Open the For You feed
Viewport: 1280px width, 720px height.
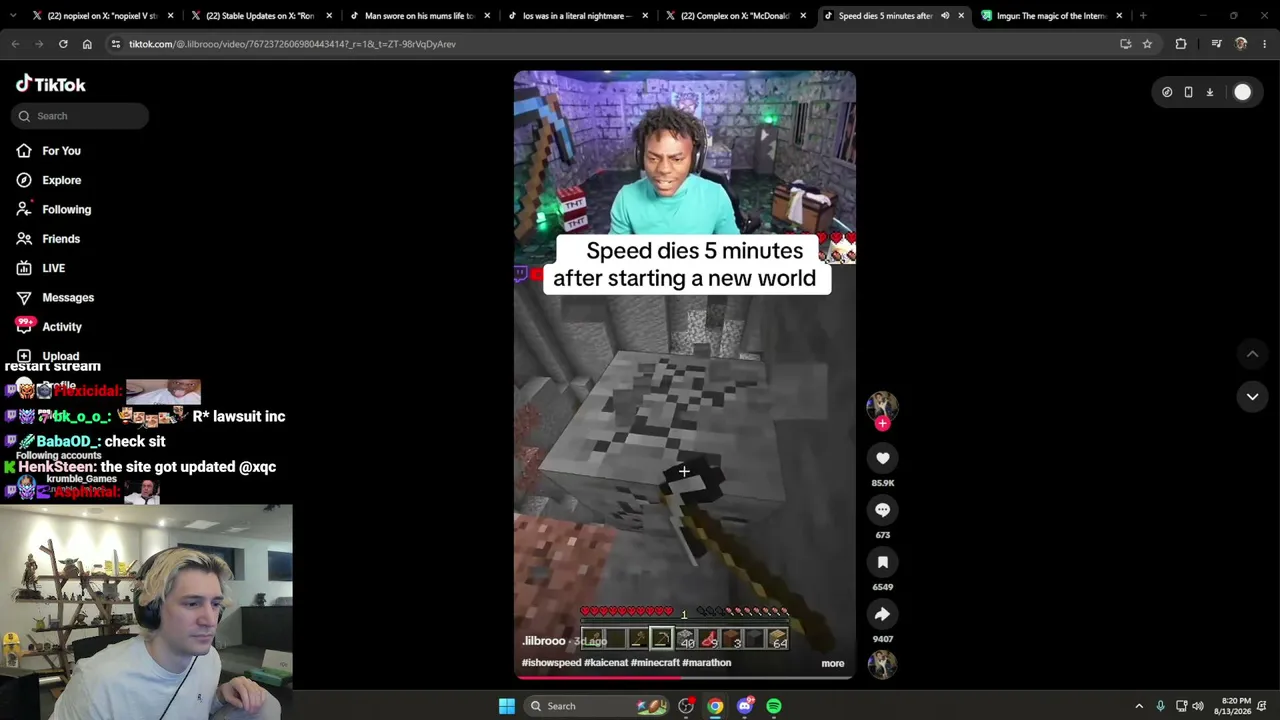pos(48,151)
